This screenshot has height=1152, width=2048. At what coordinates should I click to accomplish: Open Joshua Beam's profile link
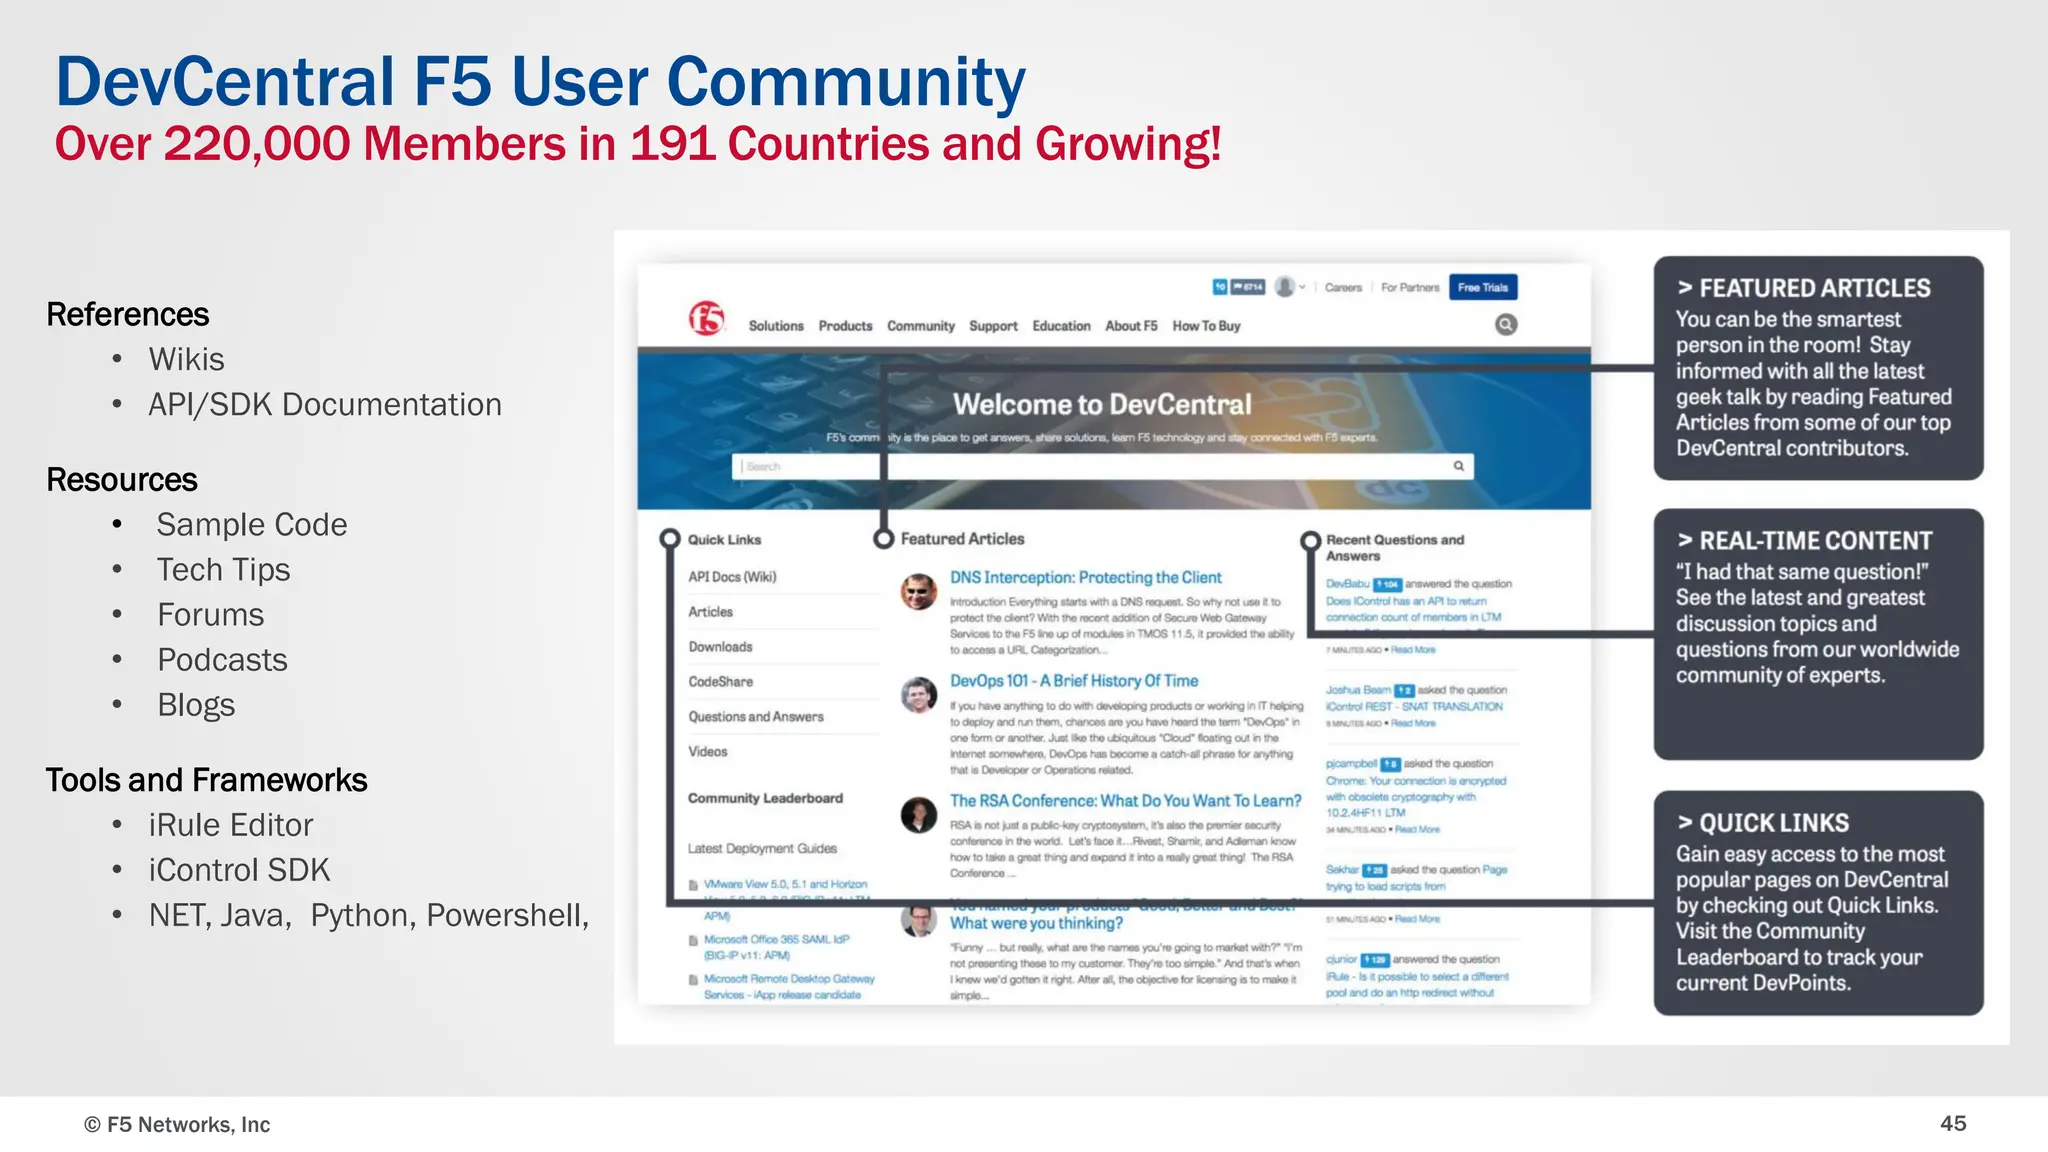click(x=1358, y=690)
